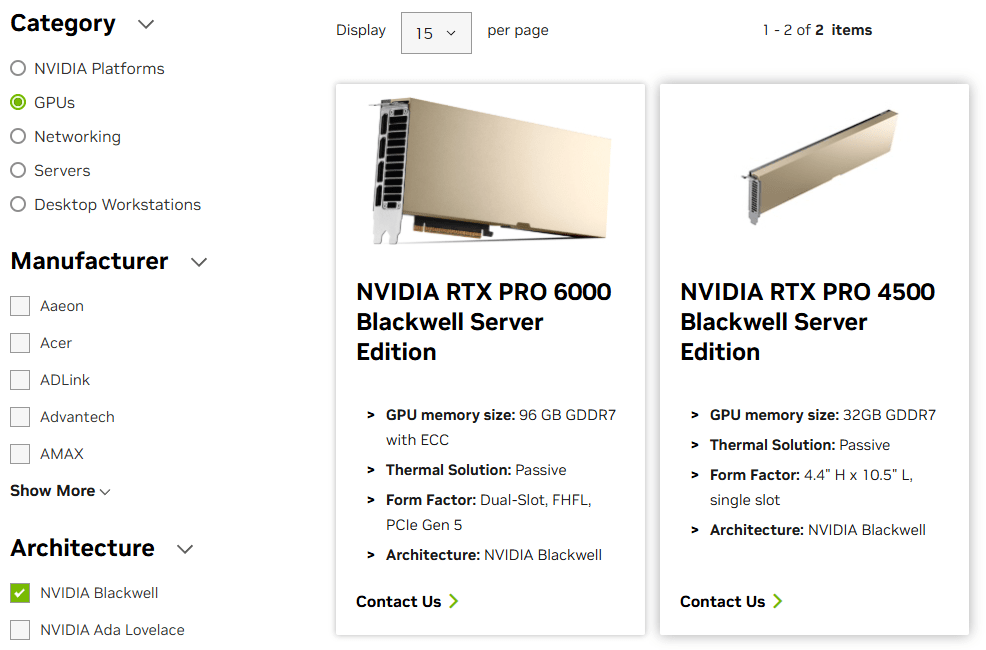Select the Networking category radio button
The image size is (986, 650).
[18, 136]
